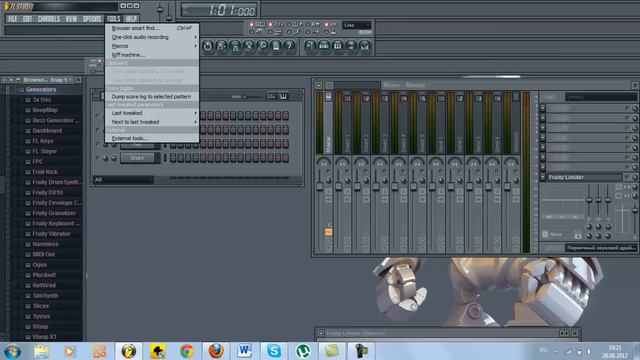Open the Options menu
Image resolution: width=640 pixels, height=360 pixels.
point(92,19)
